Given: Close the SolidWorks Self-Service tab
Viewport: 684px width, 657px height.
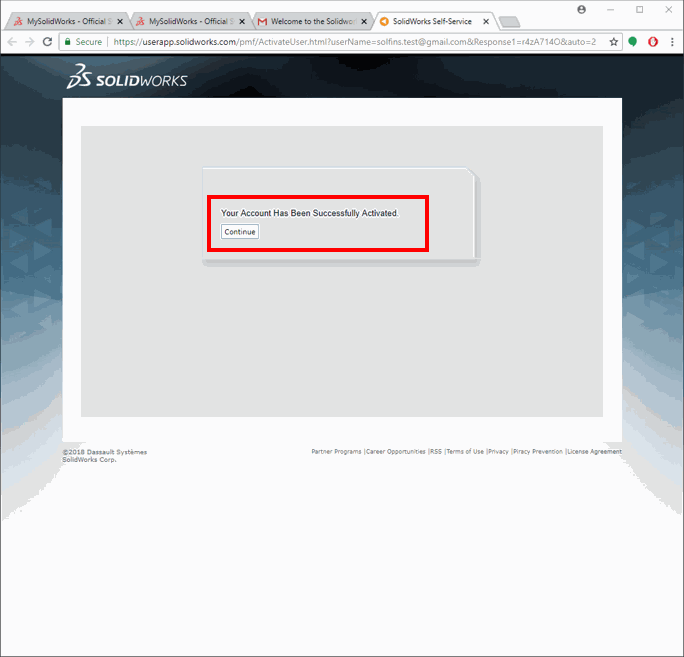Looking at the screenshot, I should tap(486, 21).
